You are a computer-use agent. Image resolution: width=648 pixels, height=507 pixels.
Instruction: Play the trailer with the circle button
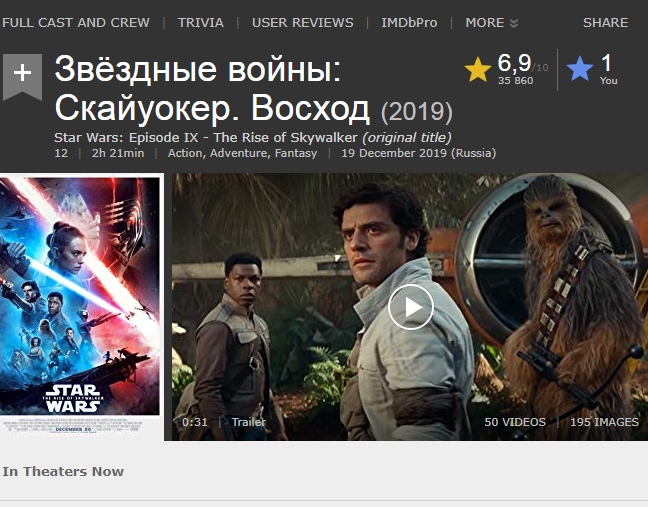pos(410,307)
